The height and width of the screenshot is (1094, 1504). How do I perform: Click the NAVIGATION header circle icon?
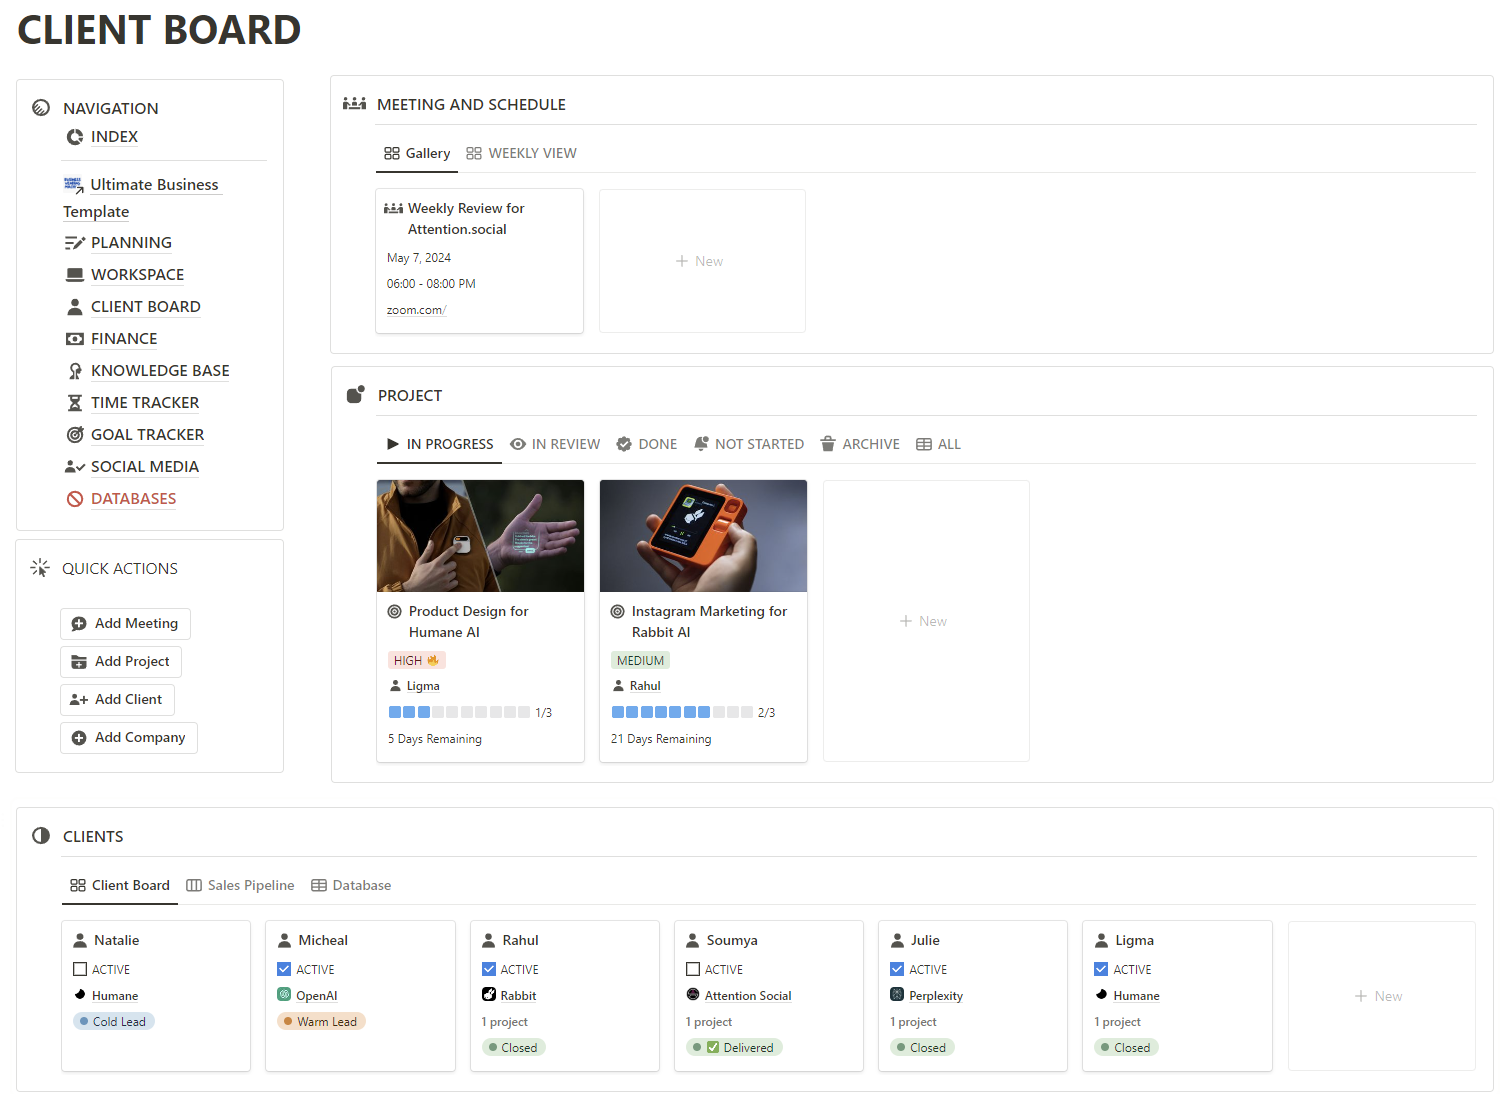click(x=41, y=108)
